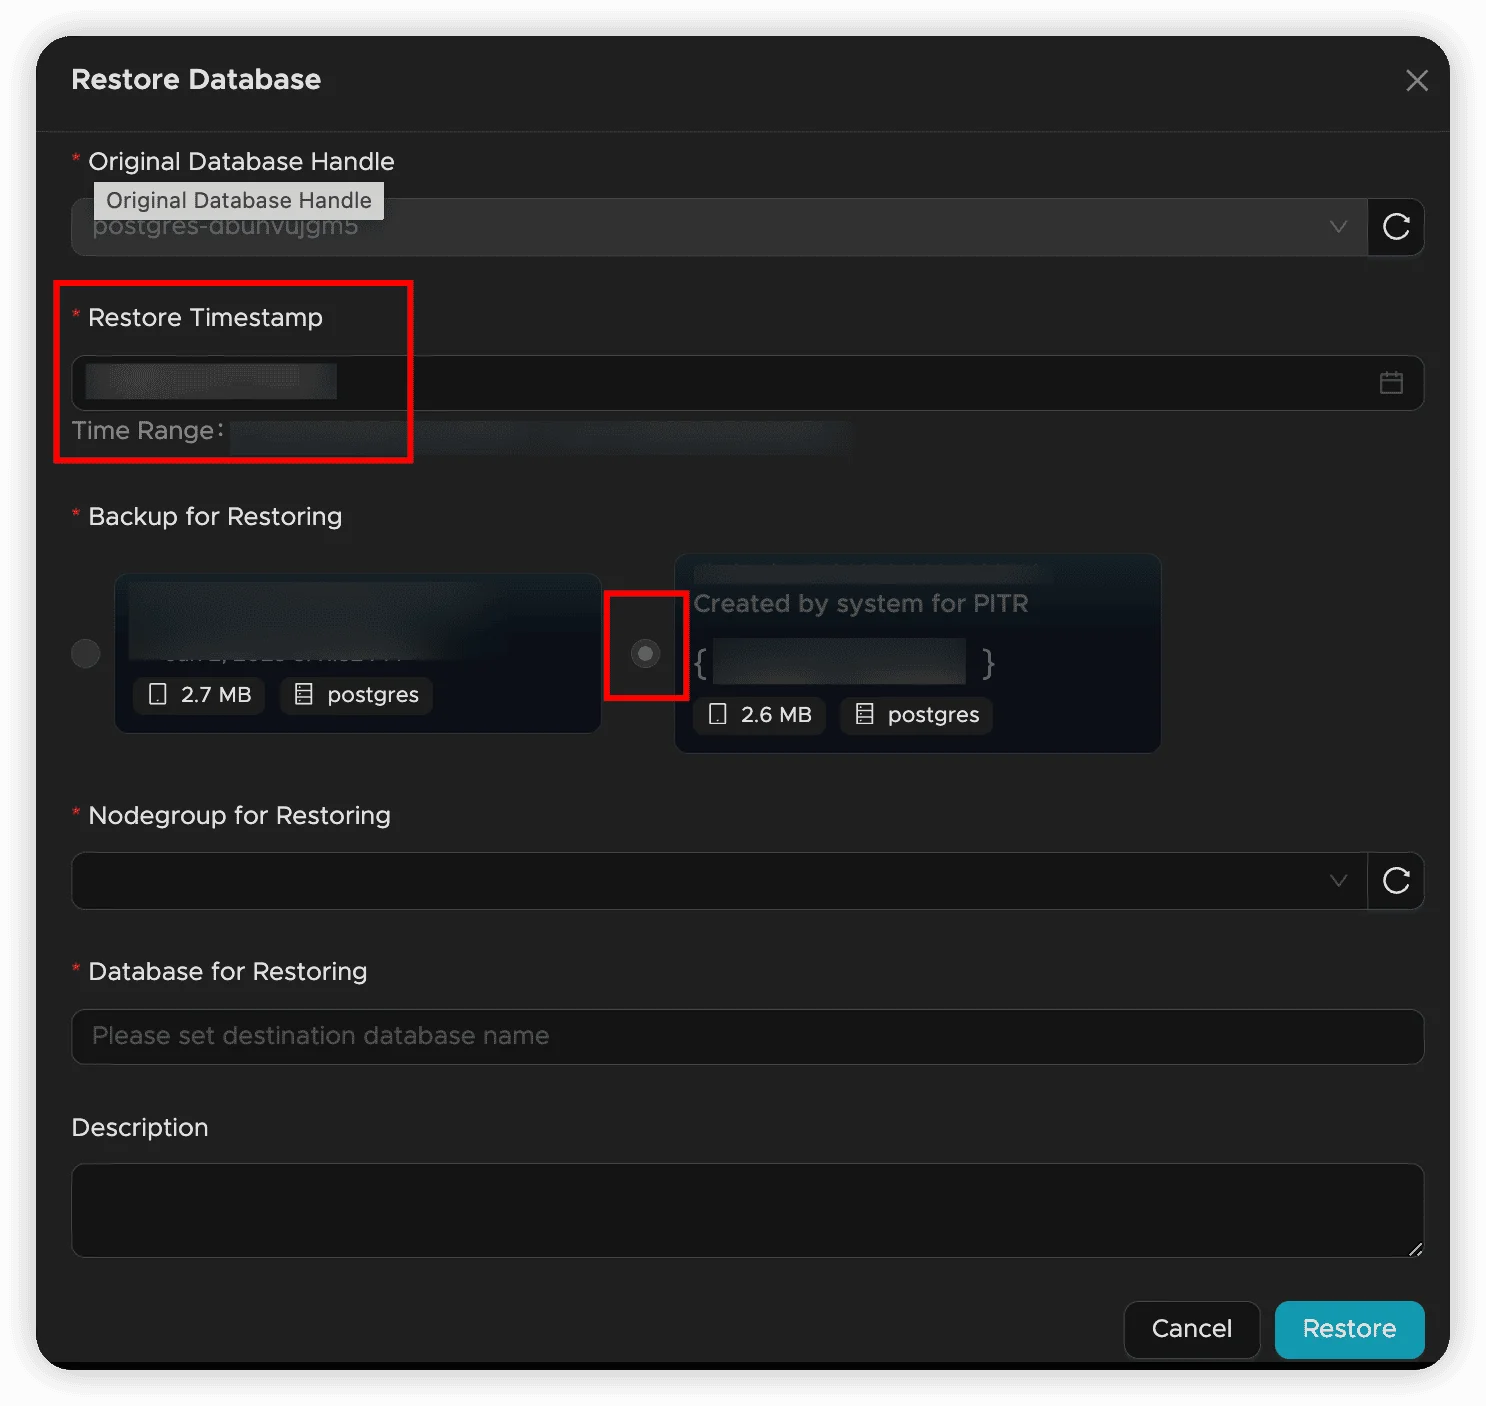Click the destination database name field

click(747, 1037)
